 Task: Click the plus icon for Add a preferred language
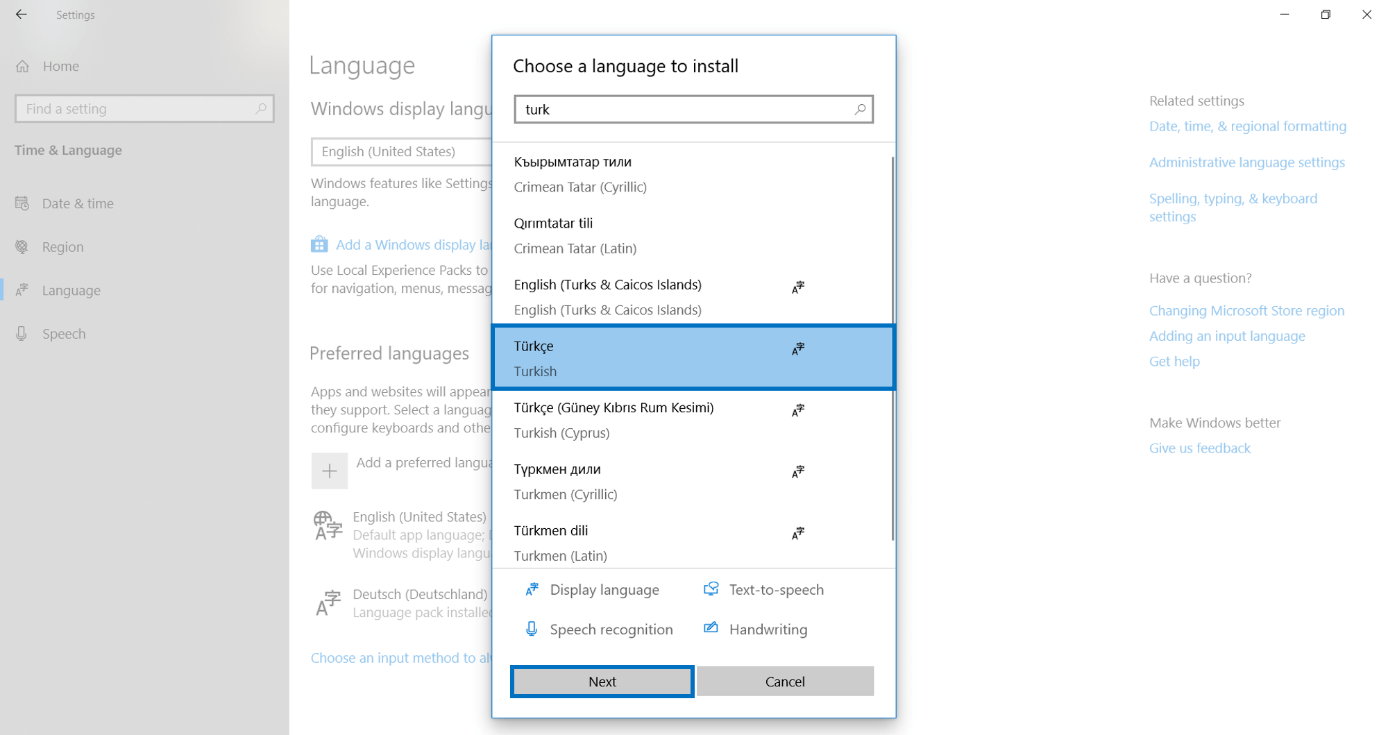[x=329, y=470]
